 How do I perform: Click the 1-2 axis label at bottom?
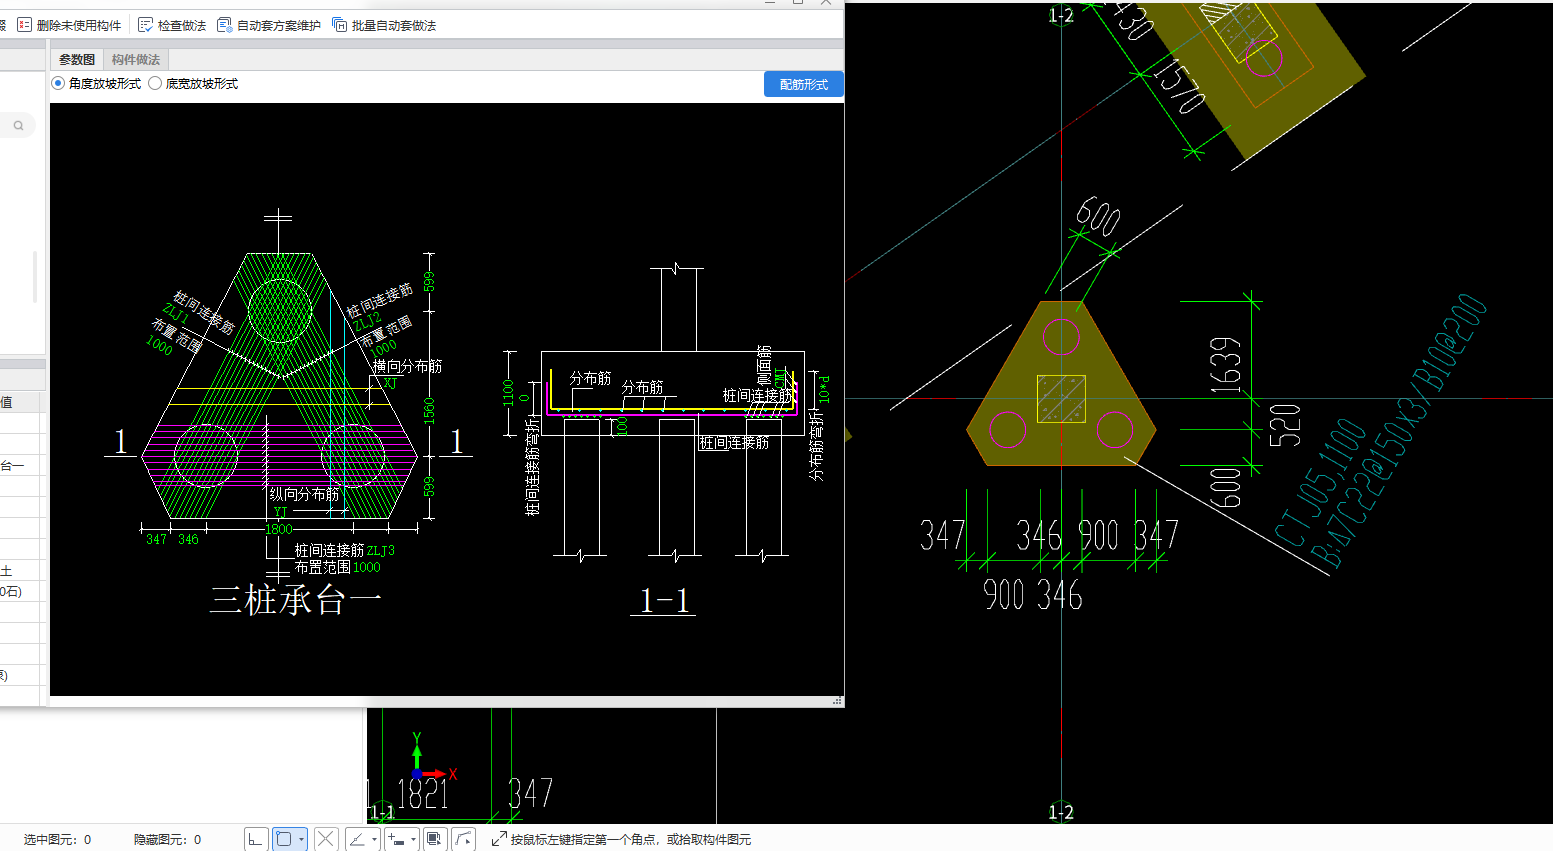coord(1061,812)
